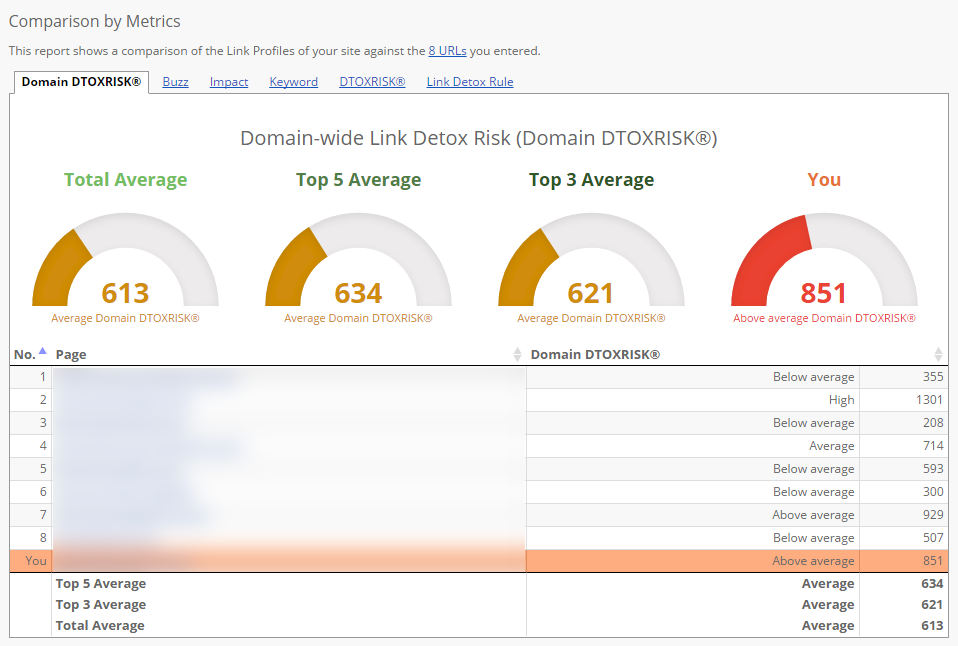Viewport: 958px width, 646px height.
Task: Click the Domain DTOXRISK® column header
Action: (595, 355)
